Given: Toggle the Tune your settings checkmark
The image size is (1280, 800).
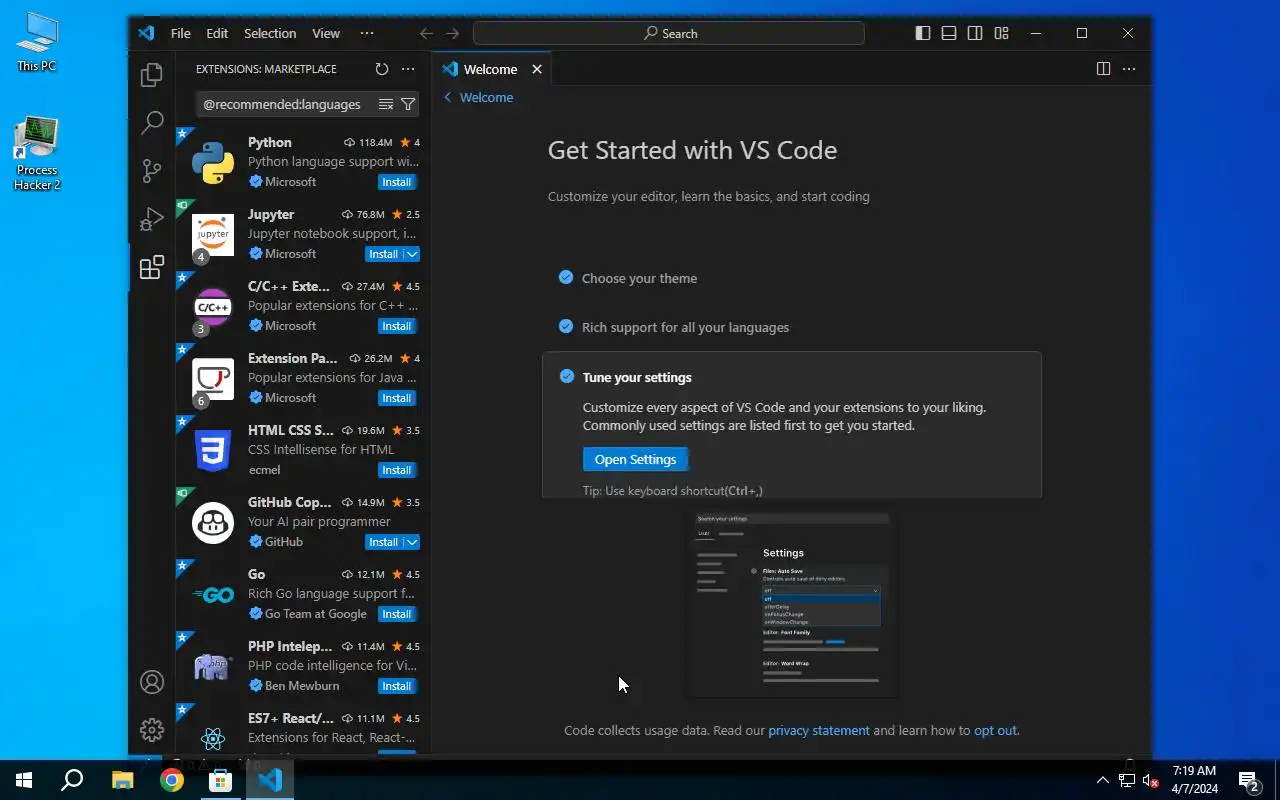Looking at the screenshot, I should [567, 376].
